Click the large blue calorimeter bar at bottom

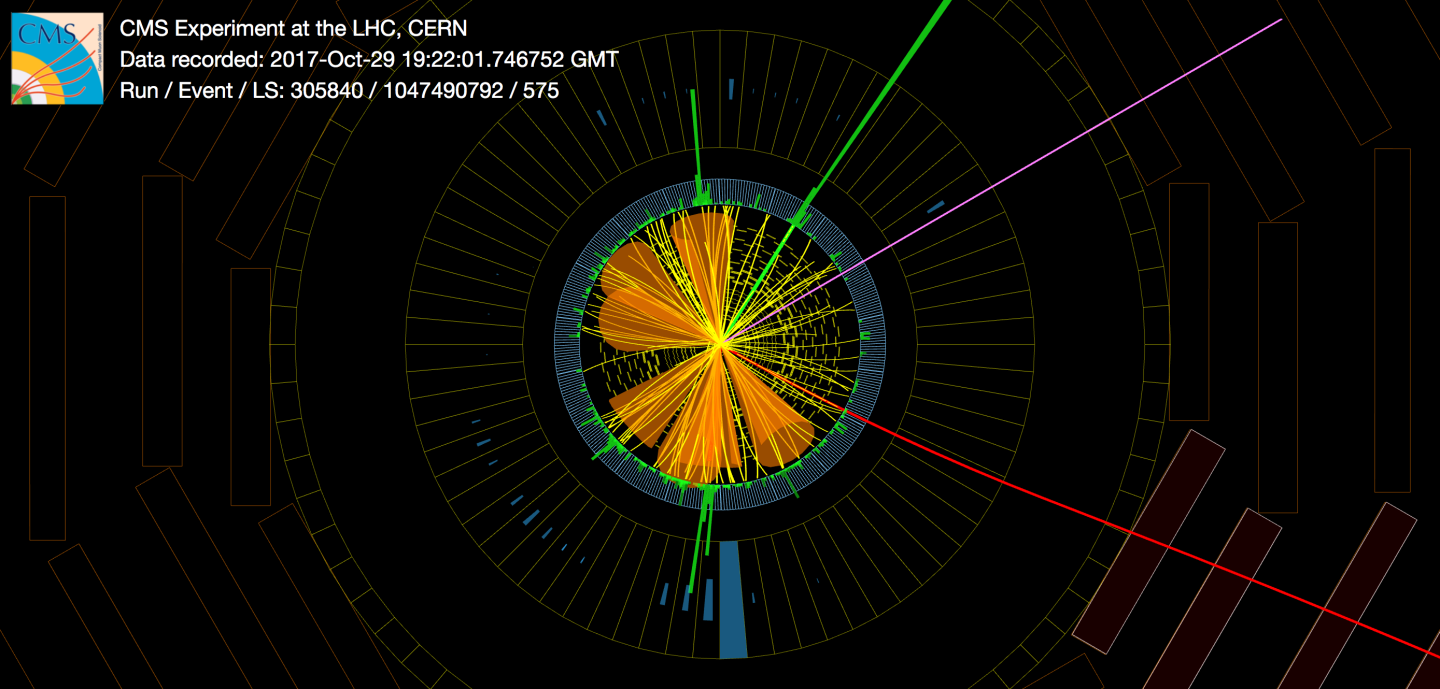tap(732, 599)
